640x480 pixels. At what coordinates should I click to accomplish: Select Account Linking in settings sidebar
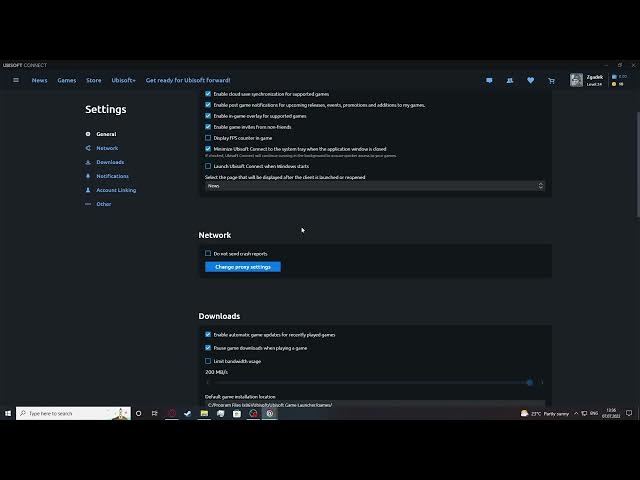[116, 190]
